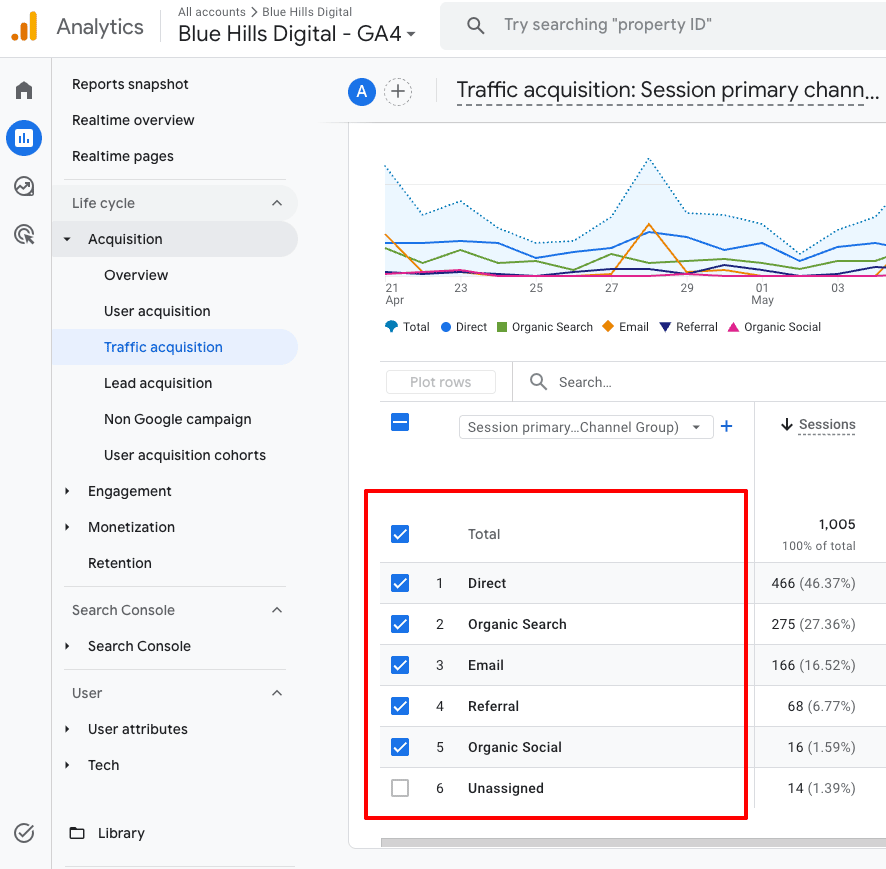The height and width of the screenshot is (869, 886).
Task: Open the Retention report
Action: [120, 563]
